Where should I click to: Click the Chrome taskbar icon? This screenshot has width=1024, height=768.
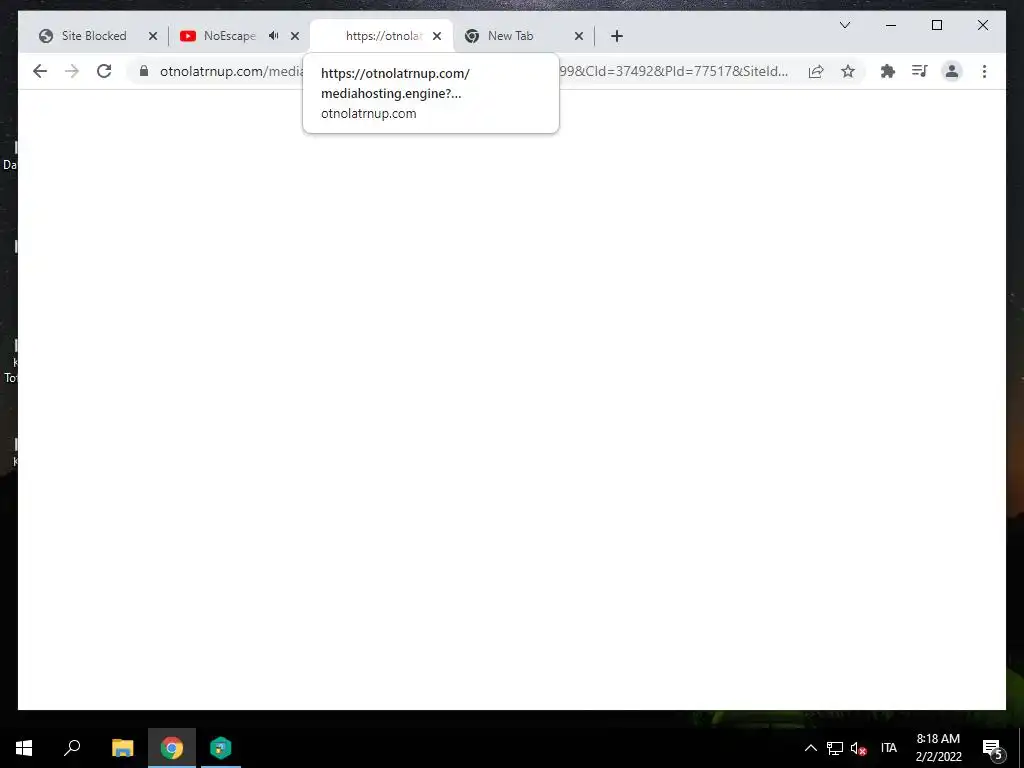(172, 748)
